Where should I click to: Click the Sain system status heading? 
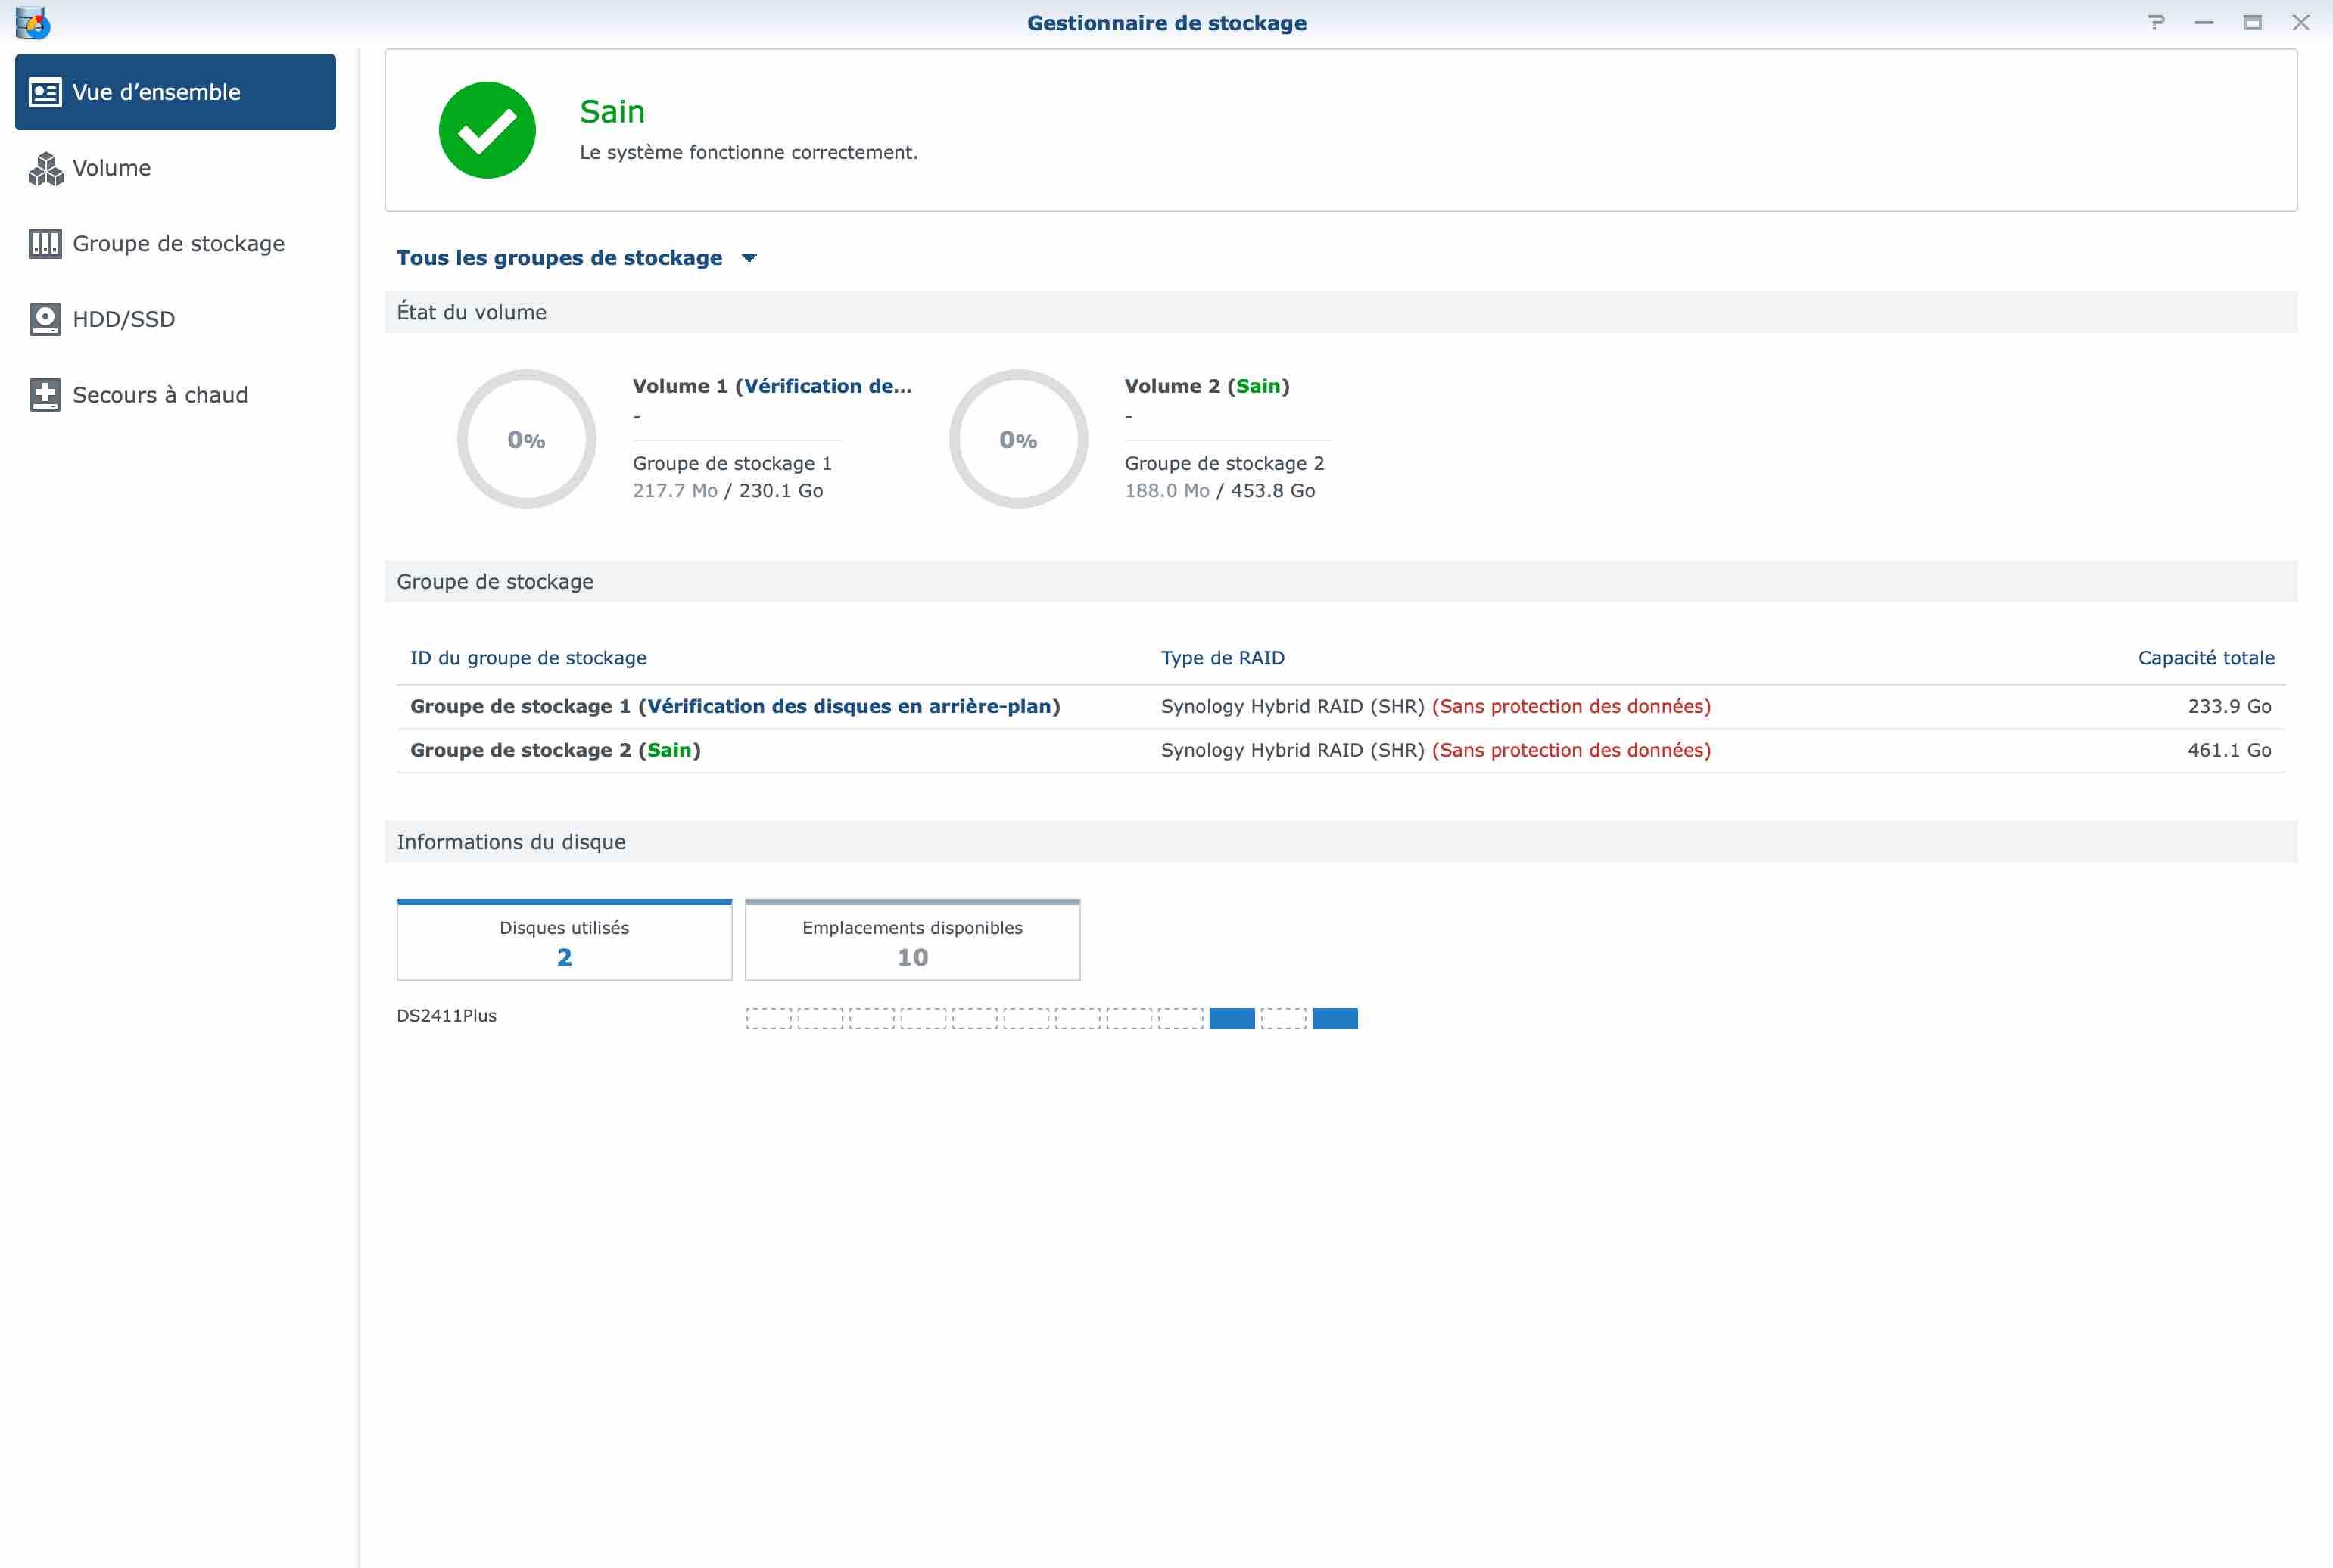tap(612, 111)
